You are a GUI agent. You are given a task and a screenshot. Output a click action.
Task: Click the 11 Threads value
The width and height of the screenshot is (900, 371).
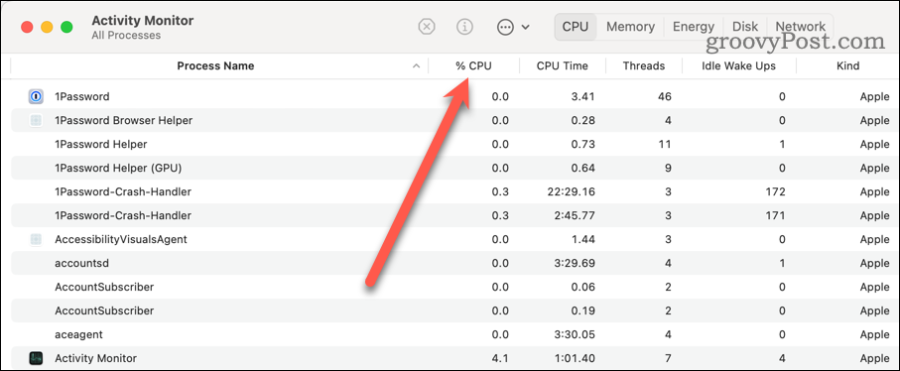(x=665, y=144)
